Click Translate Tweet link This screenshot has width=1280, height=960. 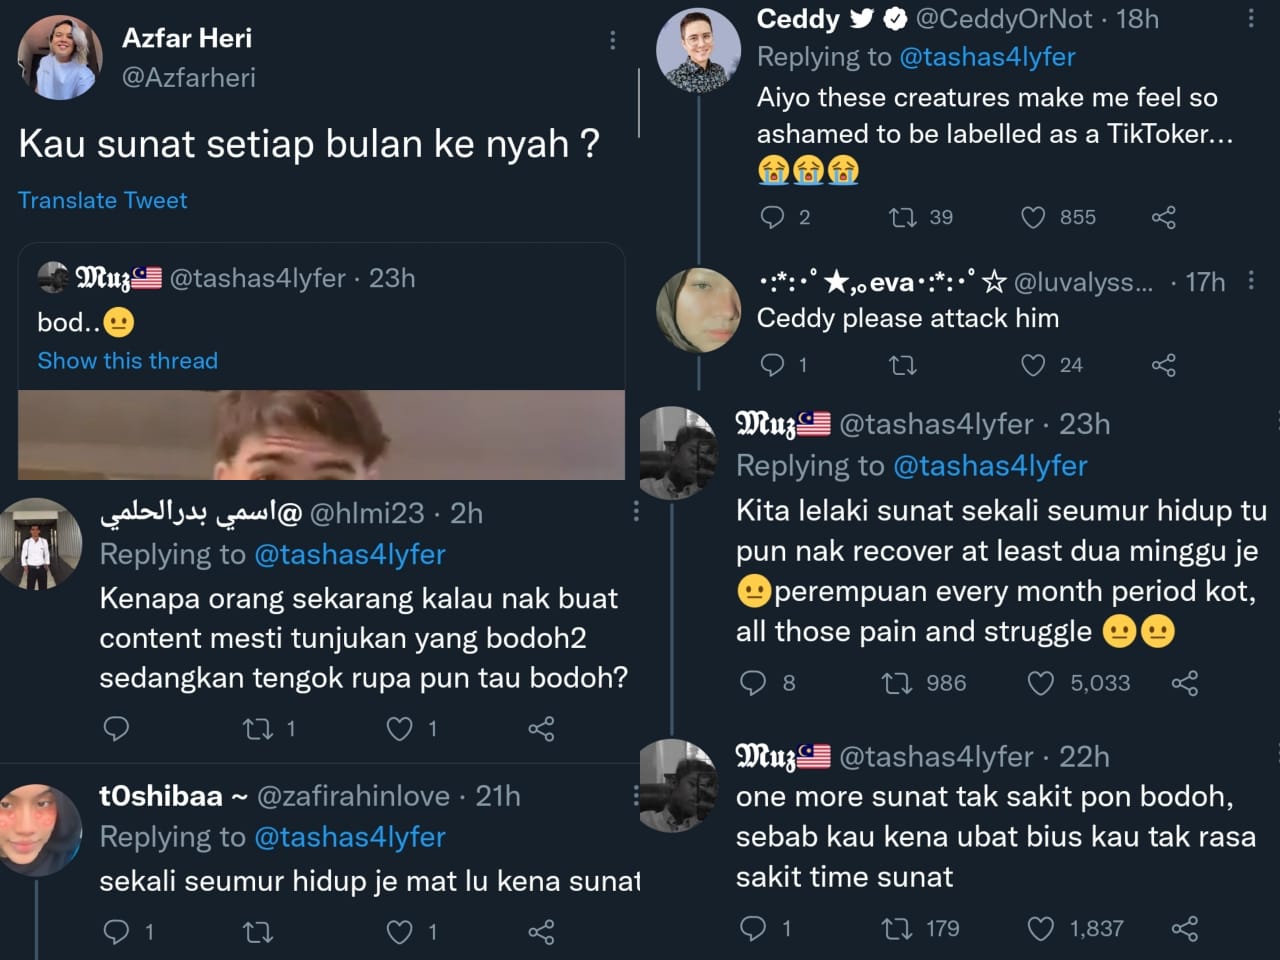pyautogui.click(x=102, y=200)
